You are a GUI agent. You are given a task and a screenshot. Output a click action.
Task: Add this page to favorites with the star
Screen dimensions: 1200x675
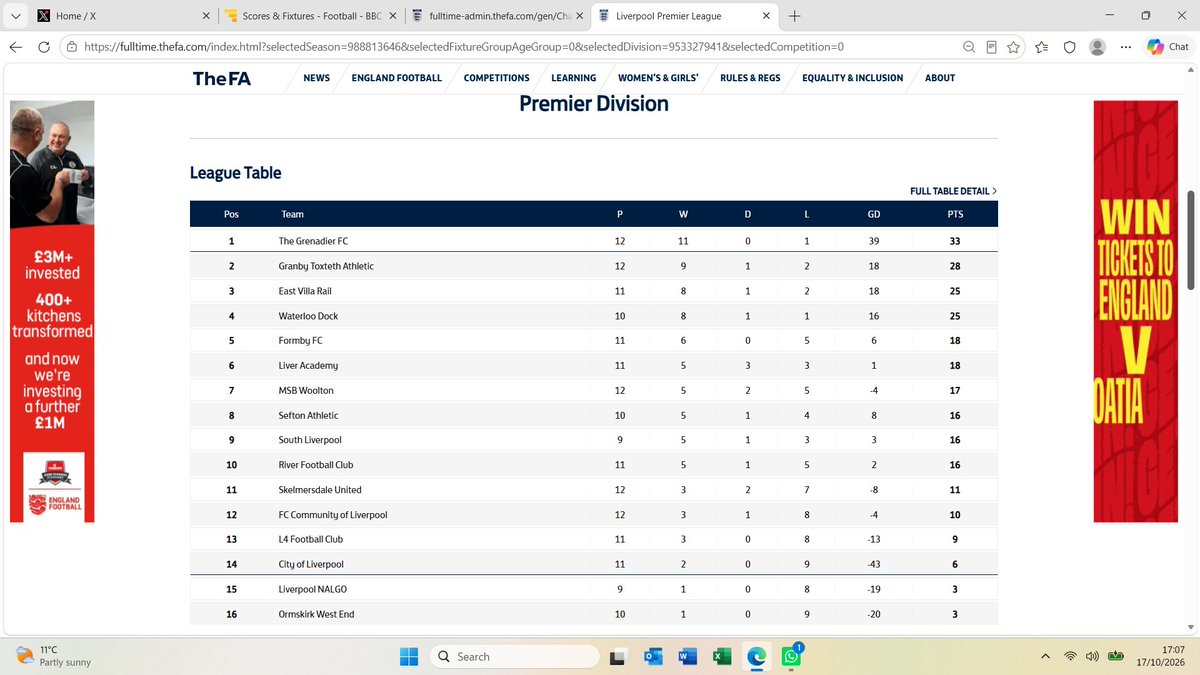point(1015,47)
